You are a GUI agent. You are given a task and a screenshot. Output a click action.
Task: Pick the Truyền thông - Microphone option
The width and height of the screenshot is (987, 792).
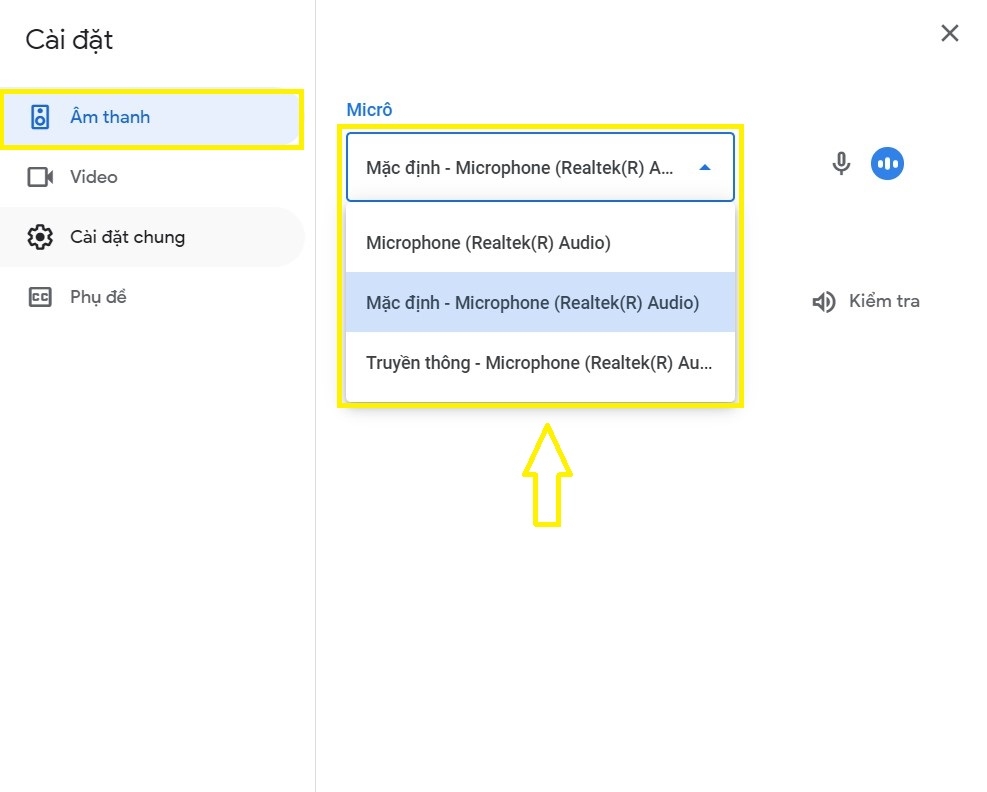tap(540, 363)
